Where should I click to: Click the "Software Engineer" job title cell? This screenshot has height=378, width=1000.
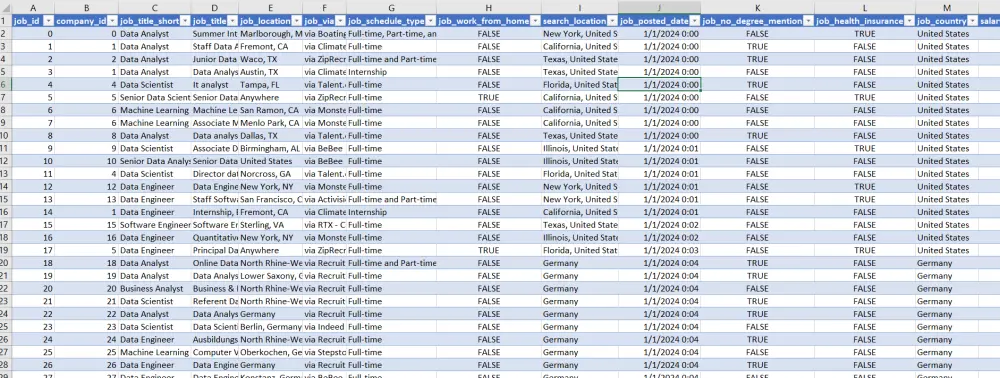coord(154,225)
